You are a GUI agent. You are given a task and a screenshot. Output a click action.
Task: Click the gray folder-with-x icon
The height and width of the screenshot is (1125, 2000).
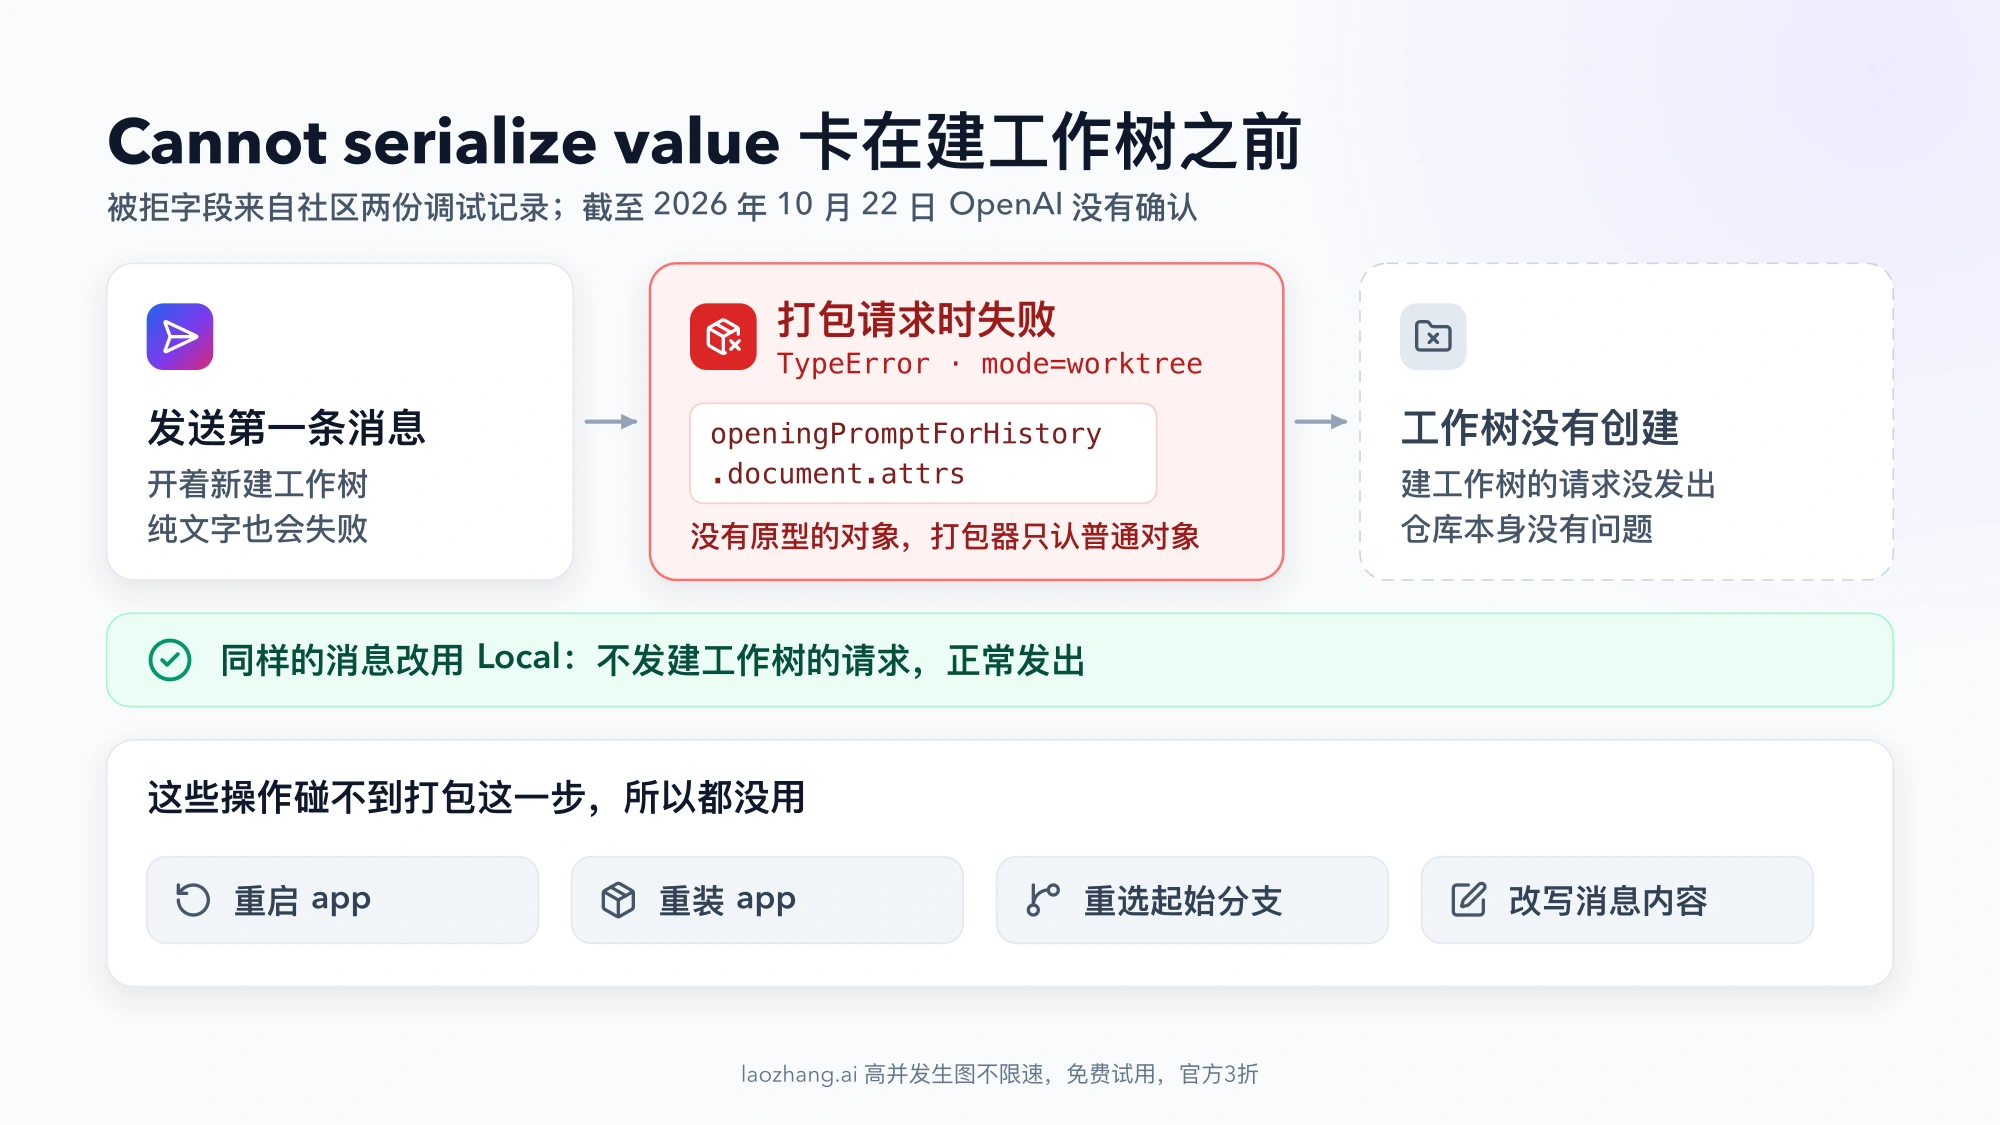click(1433, 337)
